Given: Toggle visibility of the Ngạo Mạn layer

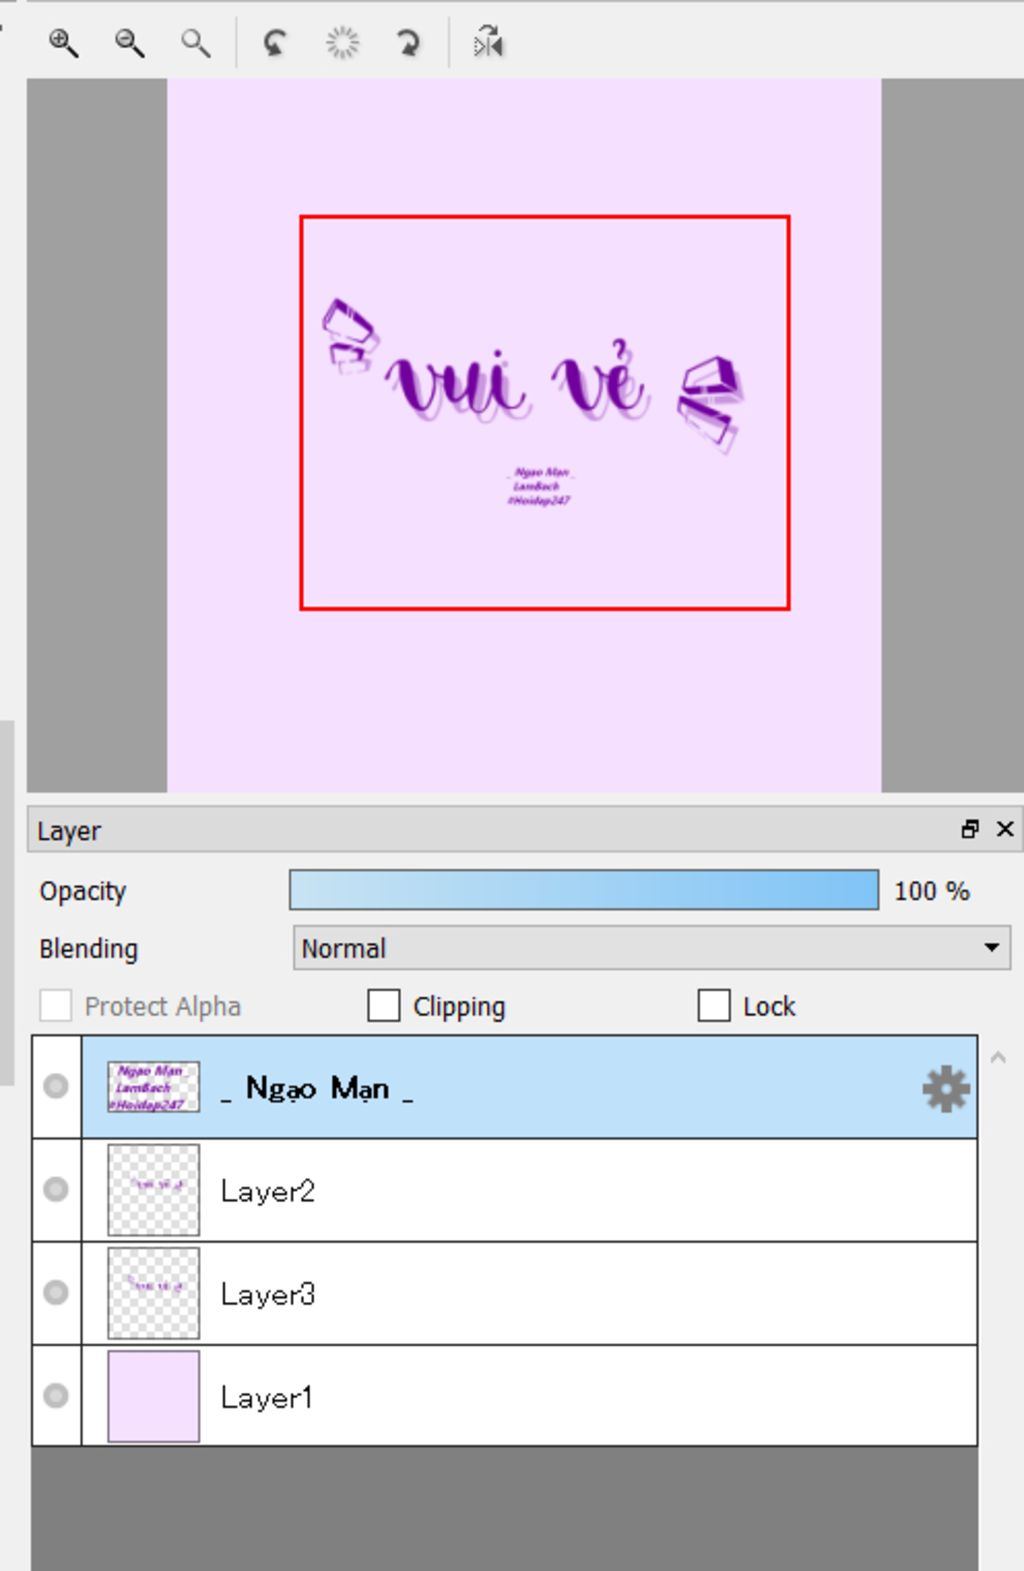Looking at the screenshot, I should (56, 1086).
